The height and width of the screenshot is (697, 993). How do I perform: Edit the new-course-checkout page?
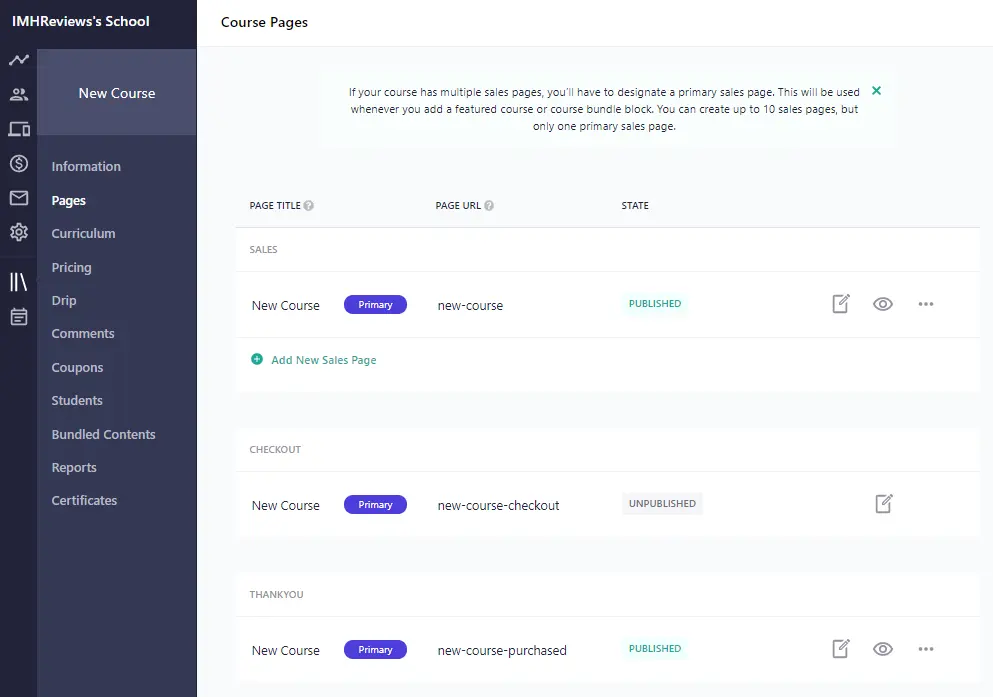[884, 504]
